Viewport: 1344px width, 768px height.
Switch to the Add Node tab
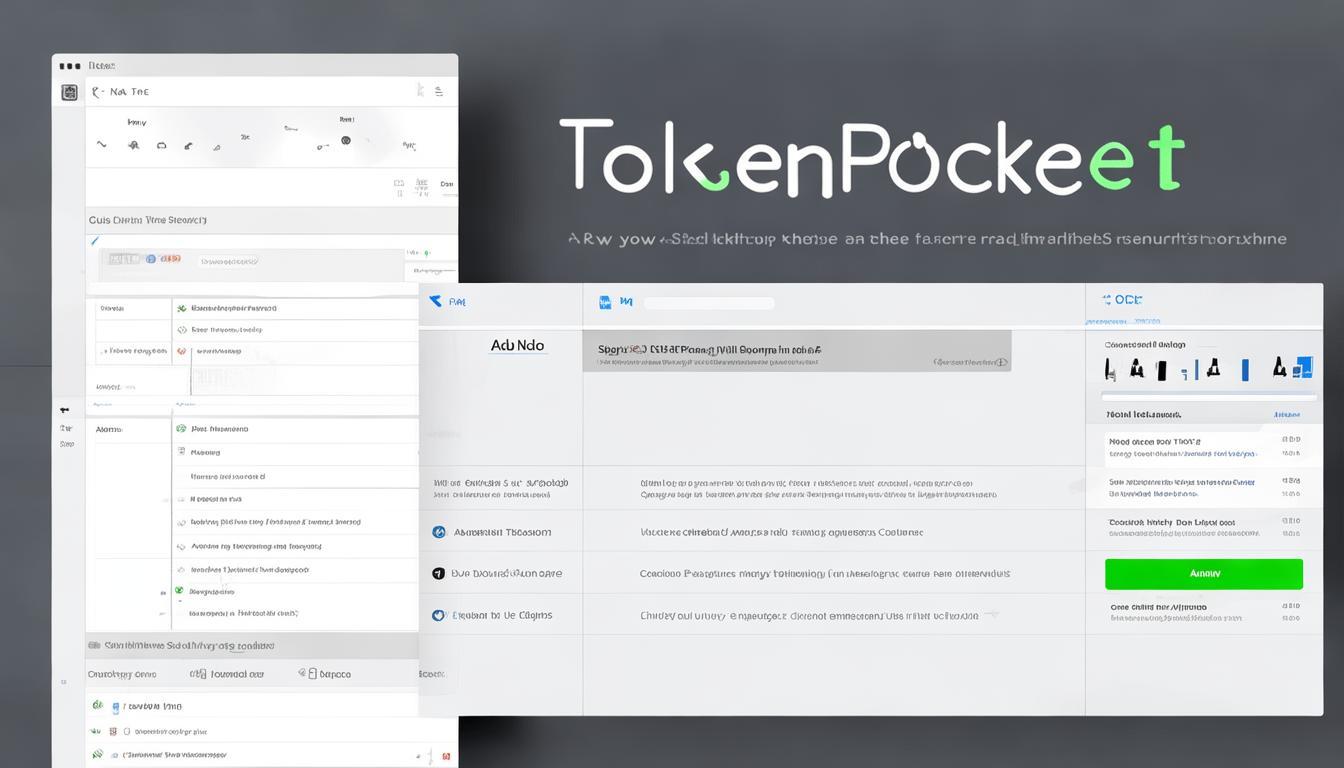click(x=517, y=345)
